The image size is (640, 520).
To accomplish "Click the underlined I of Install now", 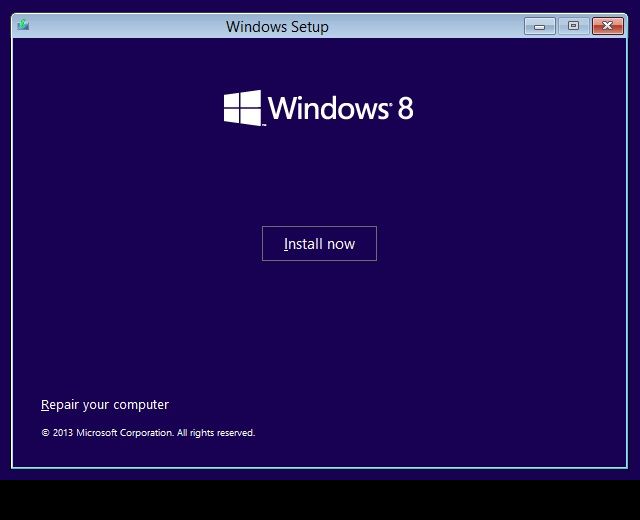I will 286,244.
